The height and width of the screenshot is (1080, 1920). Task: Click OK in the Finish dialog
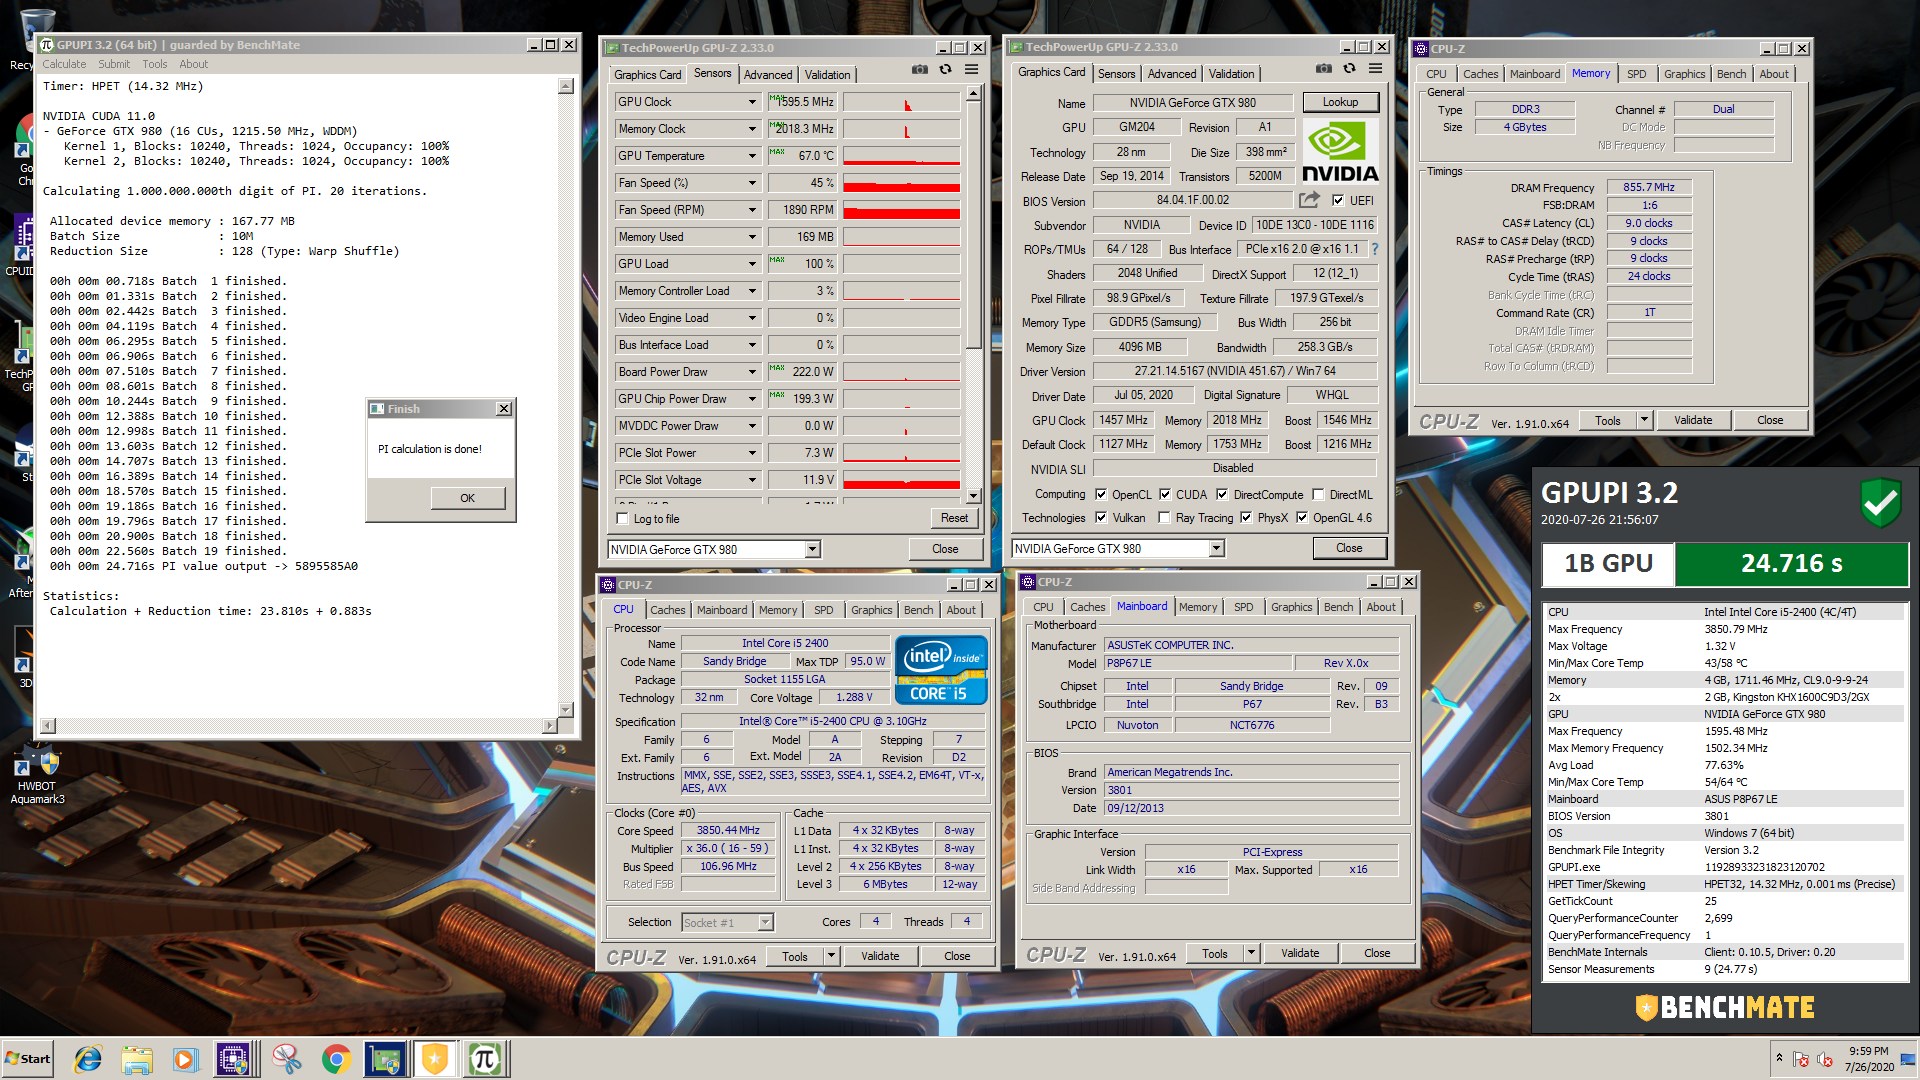pos(467,498)
